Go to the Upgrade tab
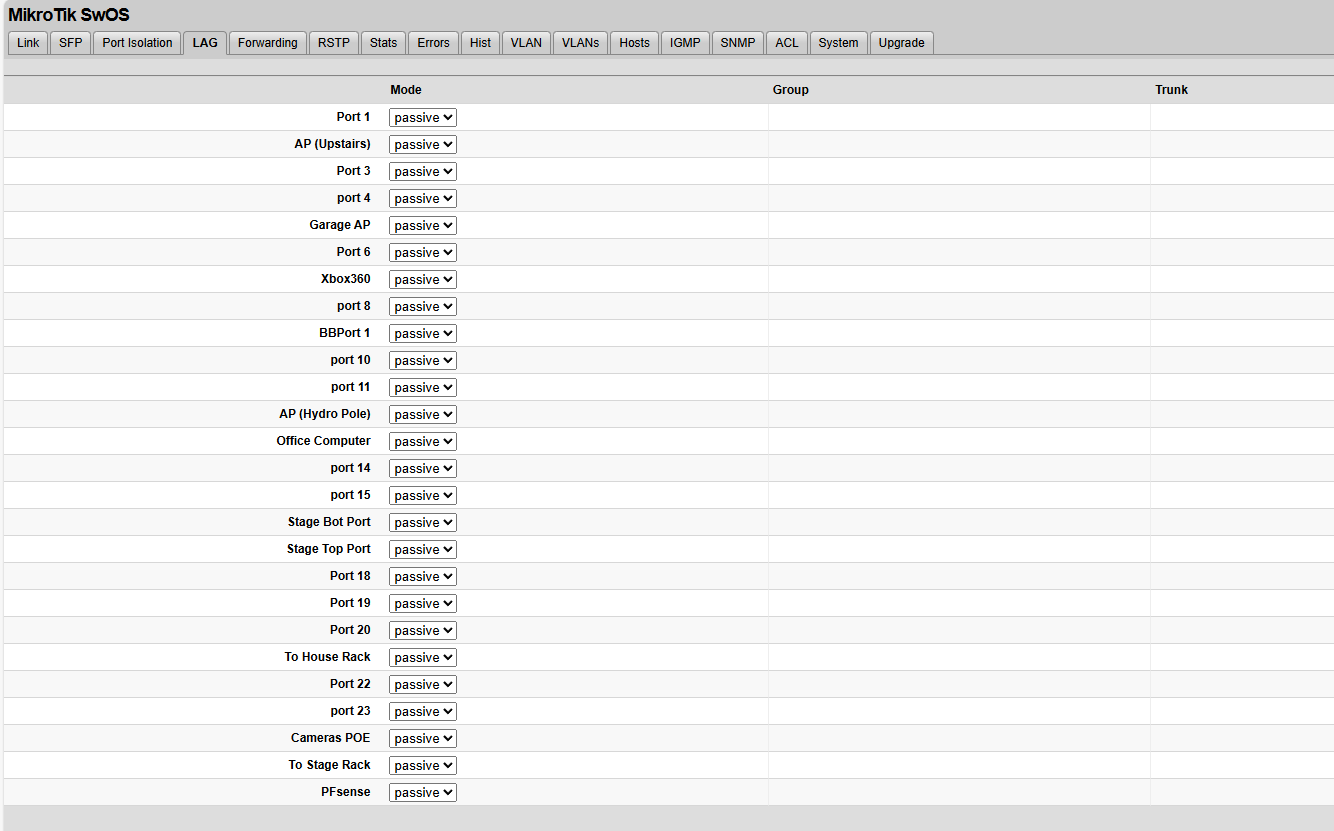1334x831 pixels. (x=901, y=43)
